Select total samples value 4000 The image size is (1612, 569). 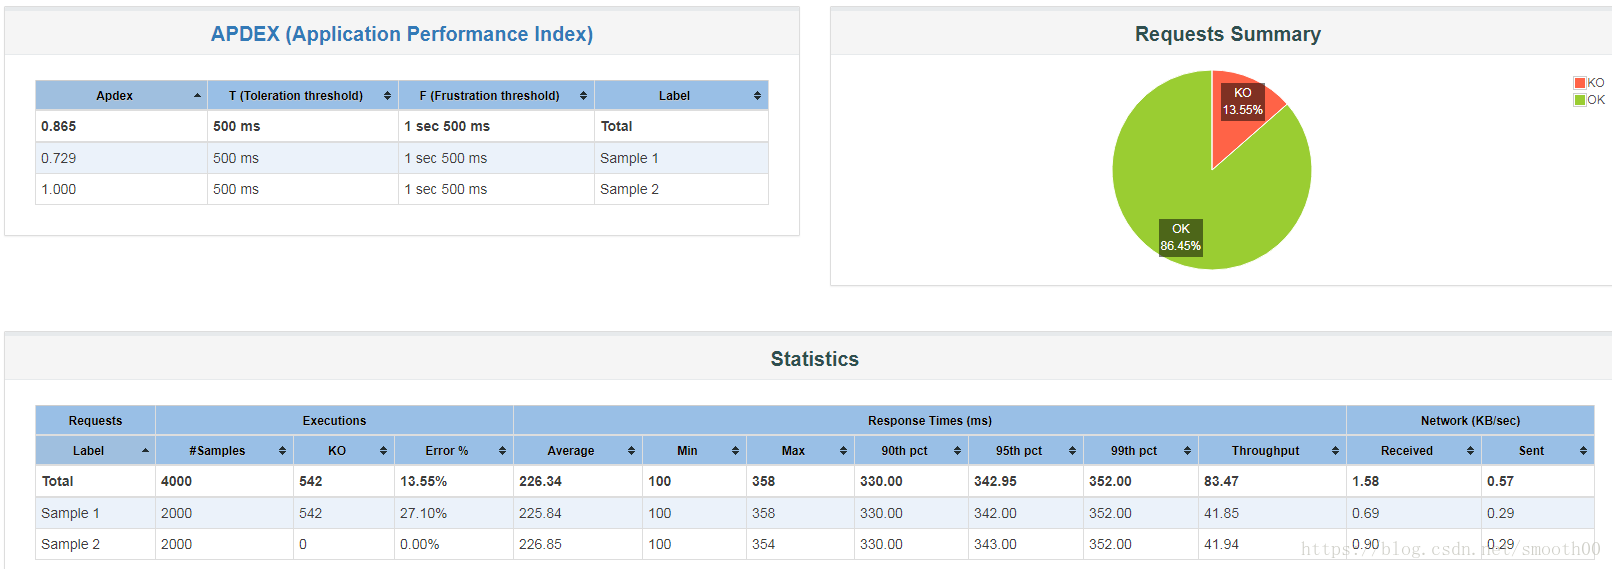(x=176, y=481)
